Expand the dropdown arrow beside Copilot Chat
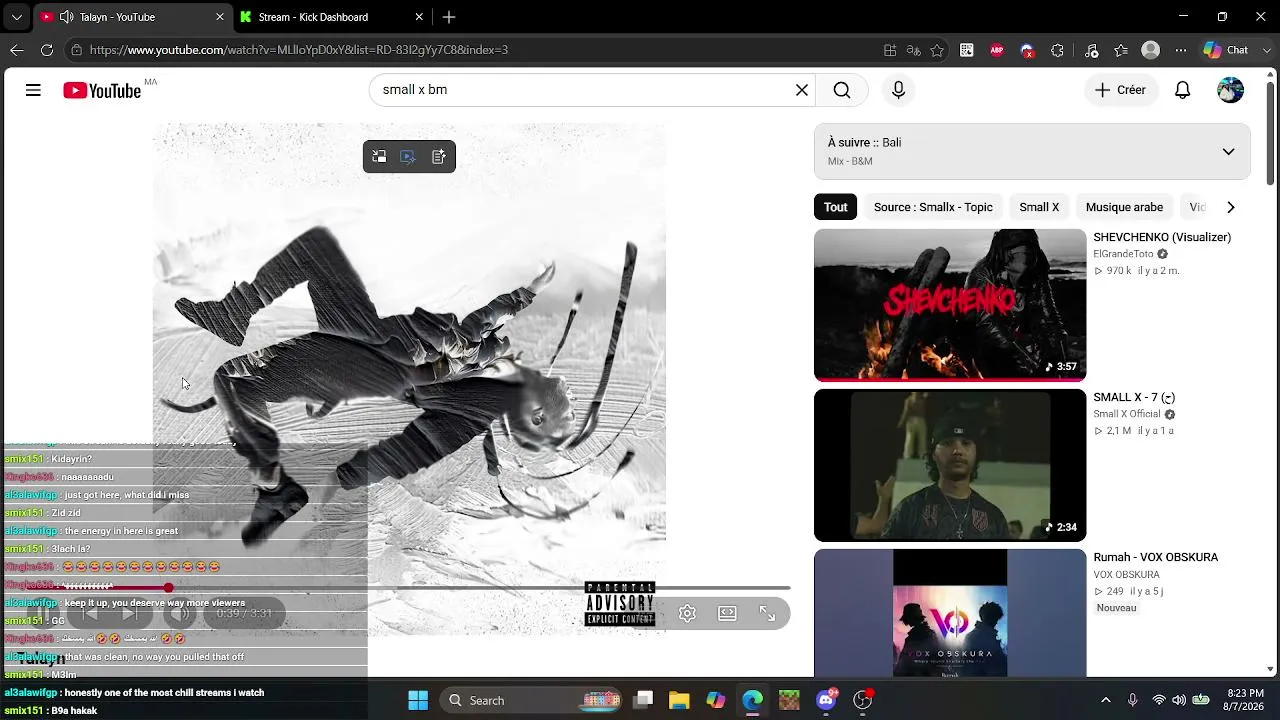This screenshot has height=720, width=1280. (1265, 50)
